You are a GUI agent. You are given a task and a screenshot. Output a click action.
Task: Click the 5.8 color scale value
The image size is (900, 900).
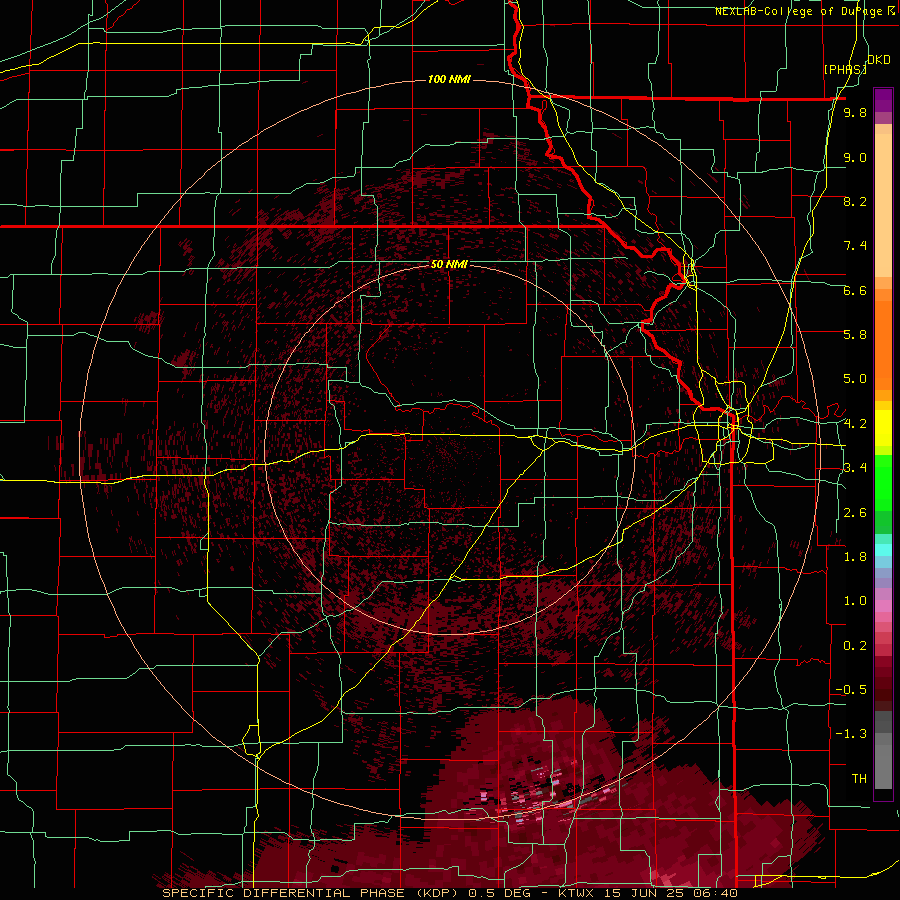pos(855,335)
